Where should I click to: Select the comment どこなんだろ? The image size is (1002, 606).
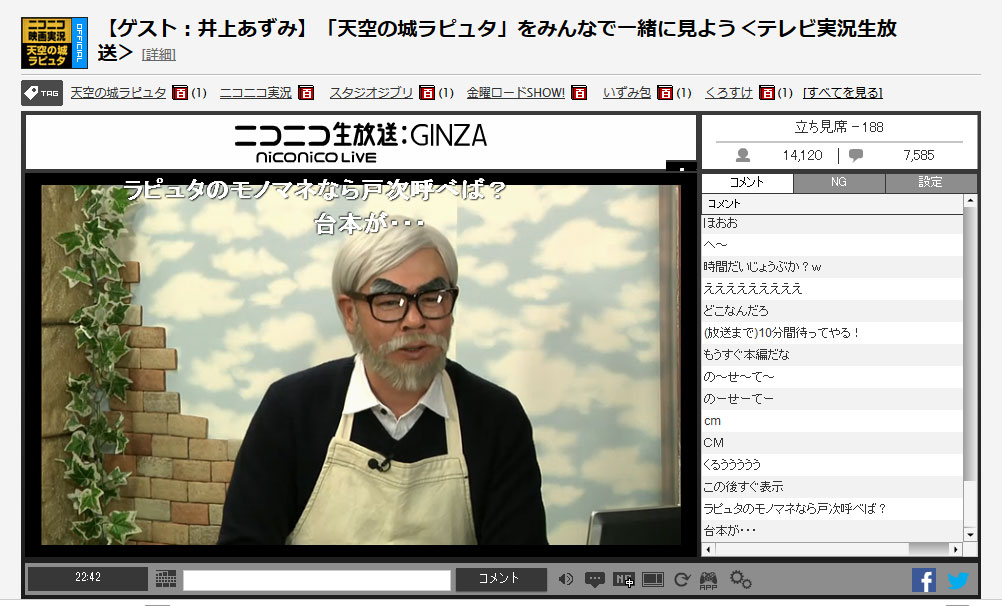[832, 311]
